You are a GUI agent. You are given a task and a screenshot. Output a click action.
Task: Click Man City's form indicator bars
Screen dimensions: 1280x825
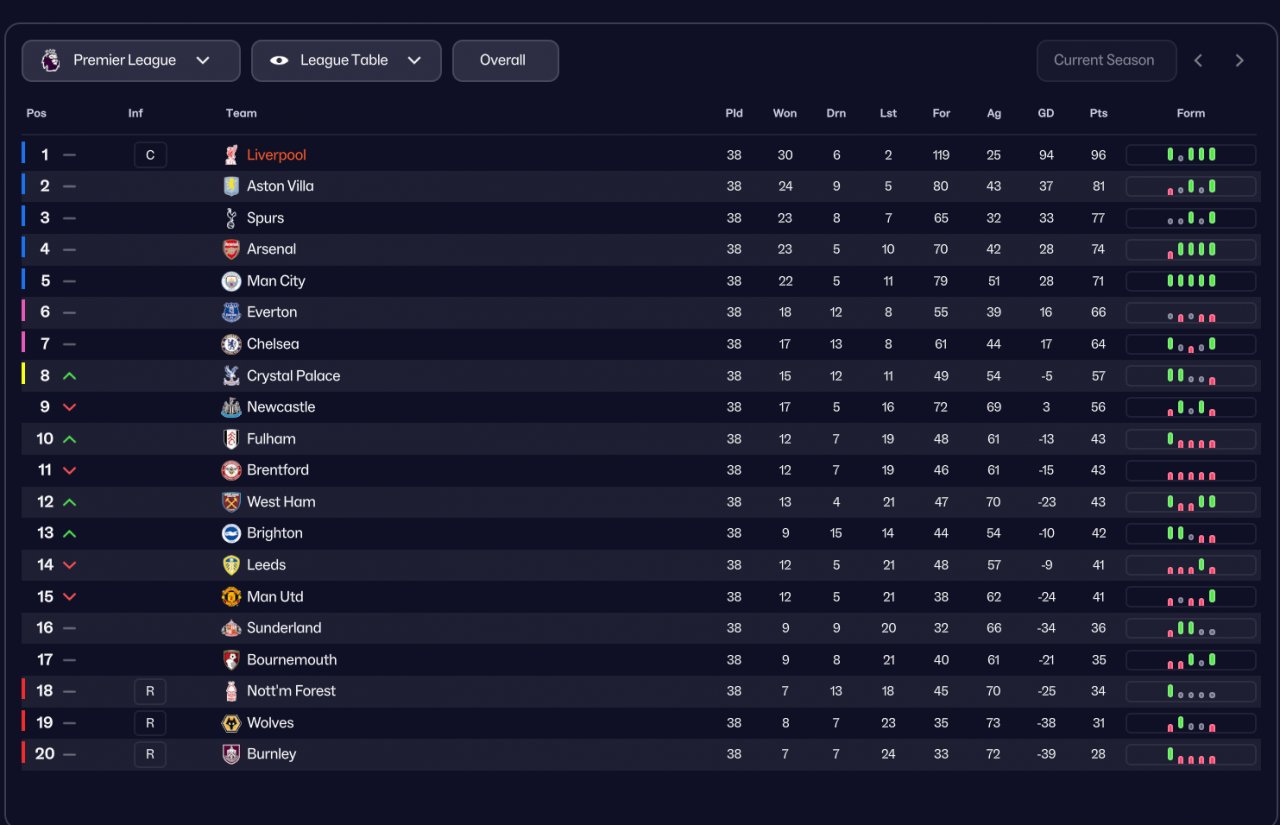[x=1191, y=281]
